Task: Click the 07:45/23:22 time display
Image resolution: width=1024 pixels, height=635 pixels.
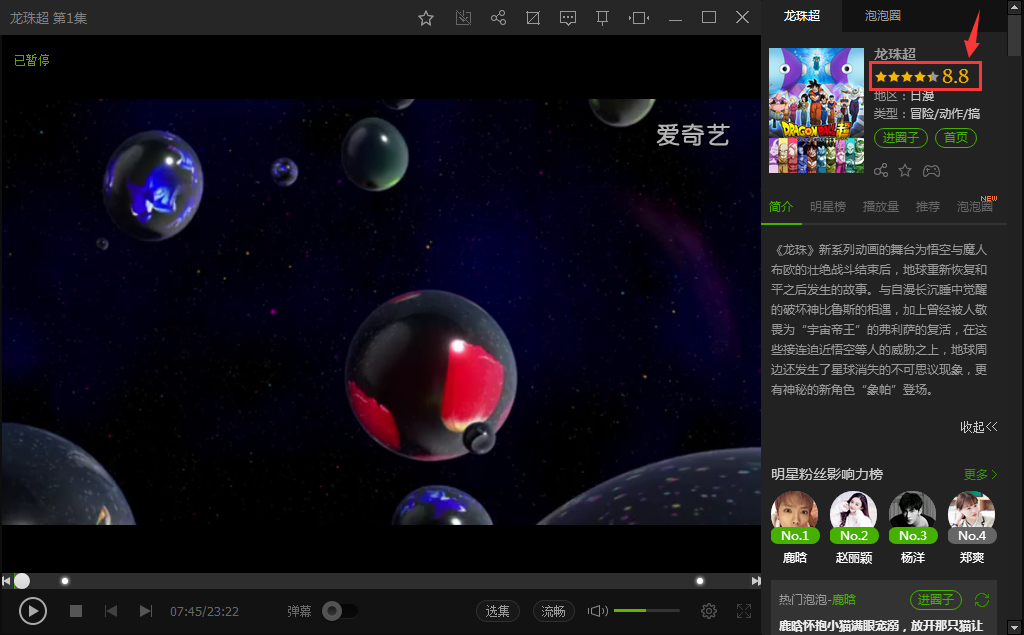Action: [x=204, y=611]
